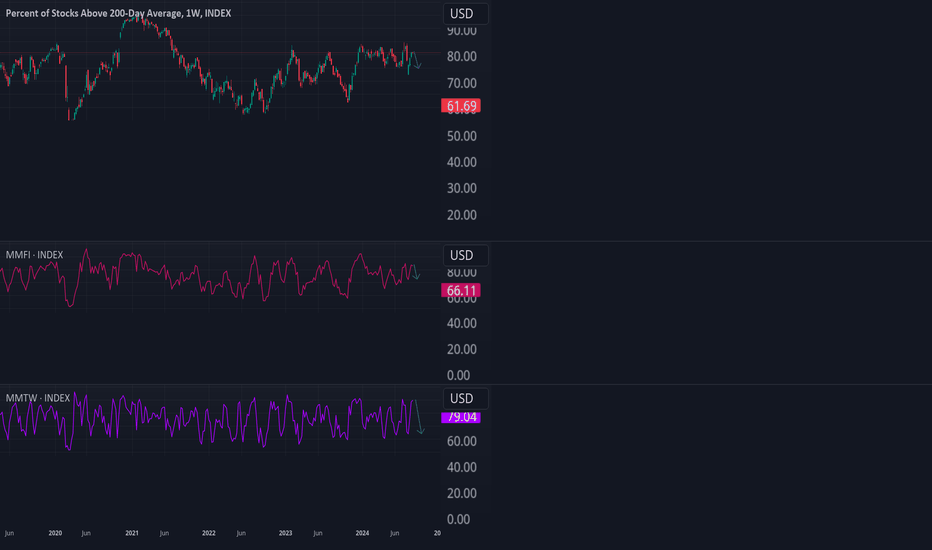932x550 pixels.
Task: Click the 2024 label on time axis
Action: pos(362,533)
